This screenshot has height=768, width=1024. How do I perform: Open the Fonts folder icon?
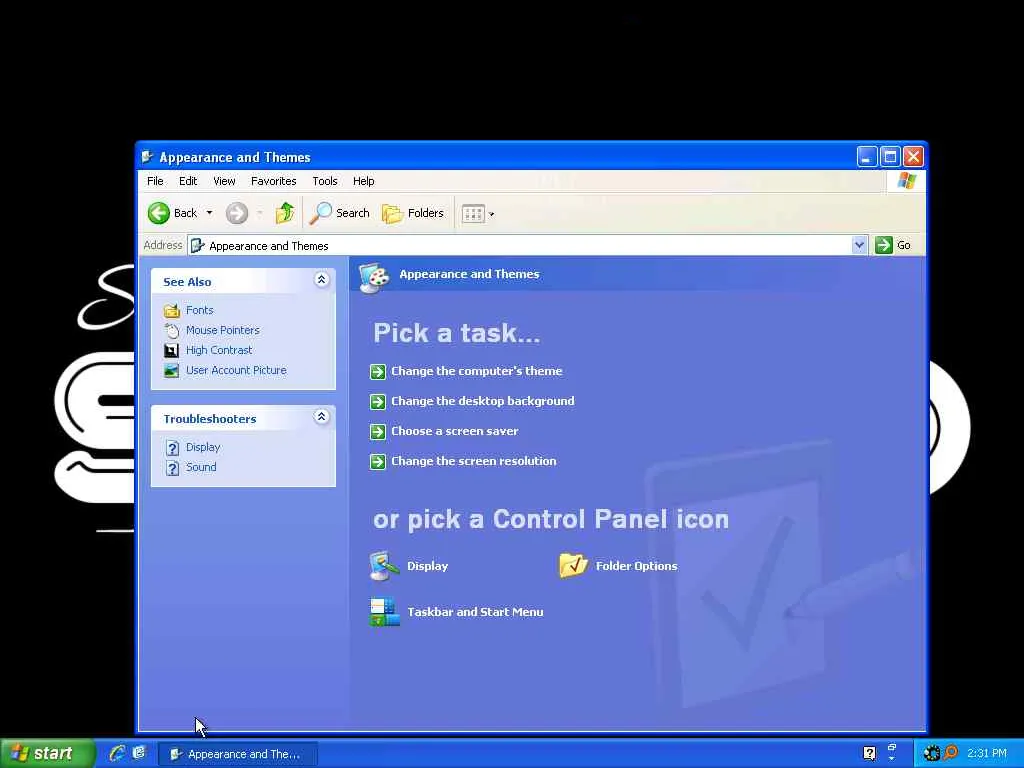pos(172,310)
